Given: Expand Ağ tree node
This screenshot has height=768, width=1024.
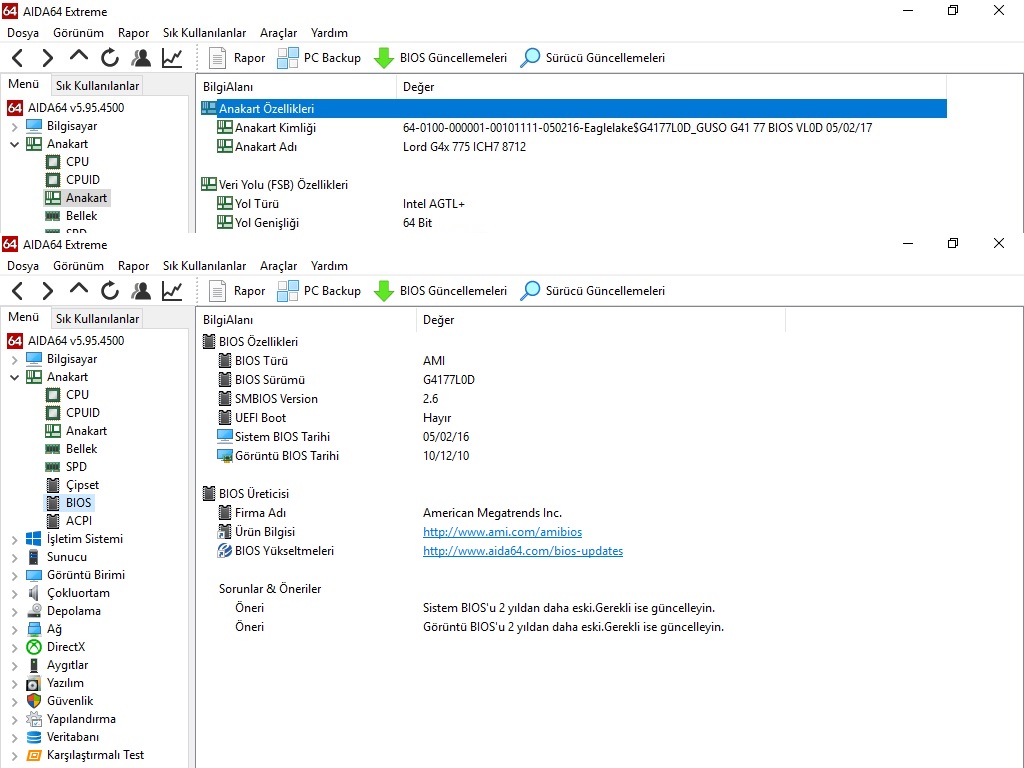Looking at the screenshot, I should 14,630.
